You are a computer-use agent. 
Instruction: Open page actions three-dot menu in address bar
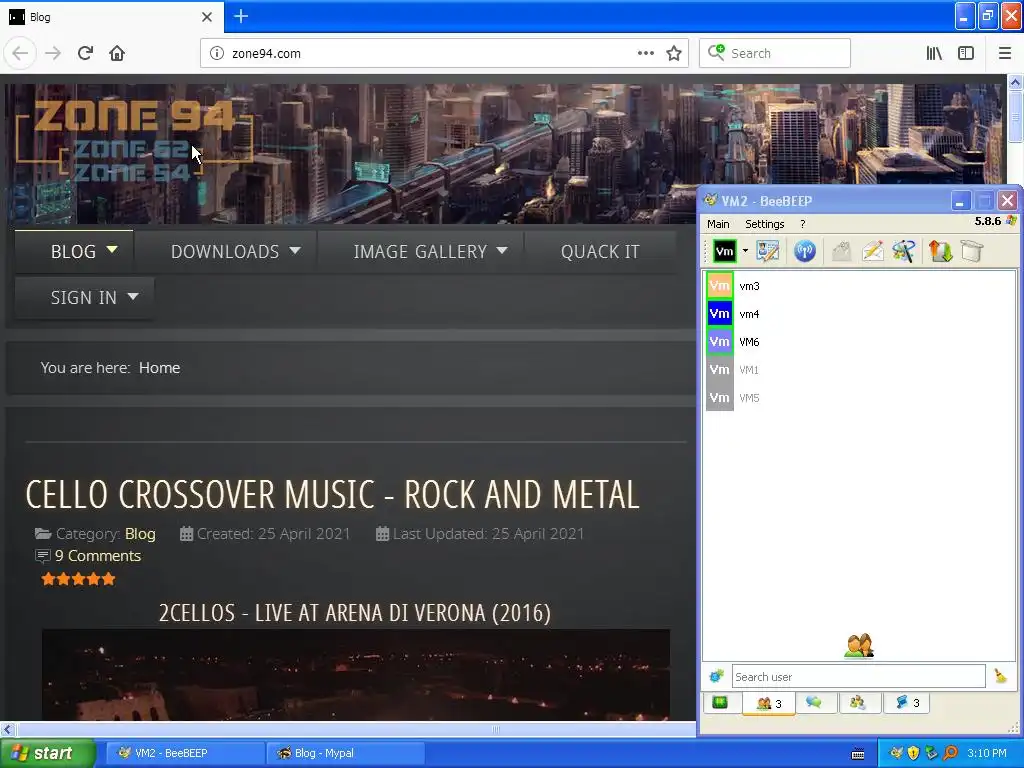point(646,53)
